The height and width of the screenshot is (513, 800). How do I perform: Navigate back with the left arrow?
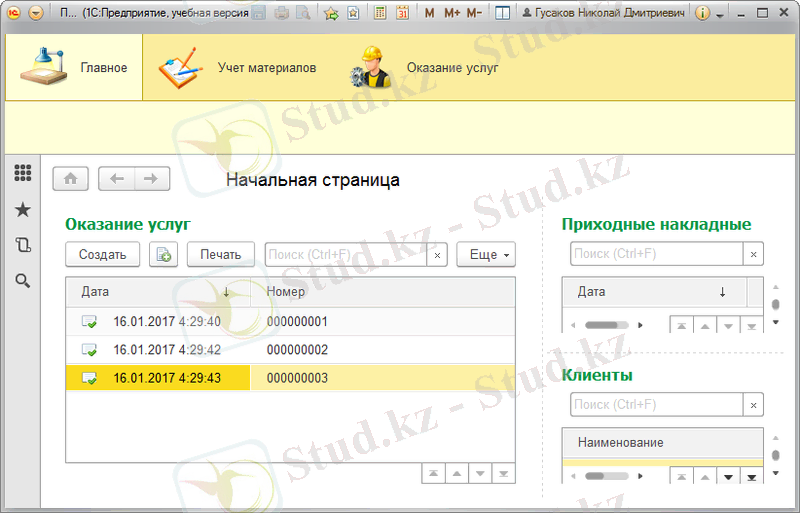click(x=118, y=179)
